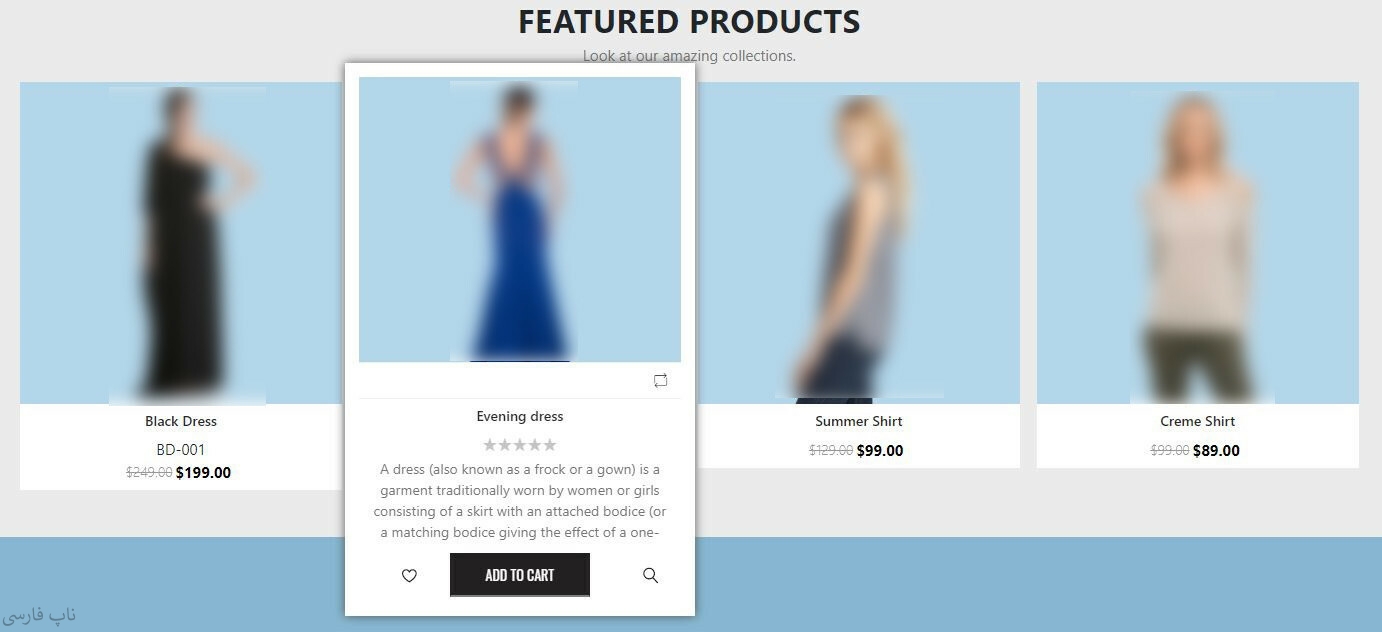The image size is (1382, 632).
Task: Open the Black Dress product image
Action: click(x=181, y=243)
